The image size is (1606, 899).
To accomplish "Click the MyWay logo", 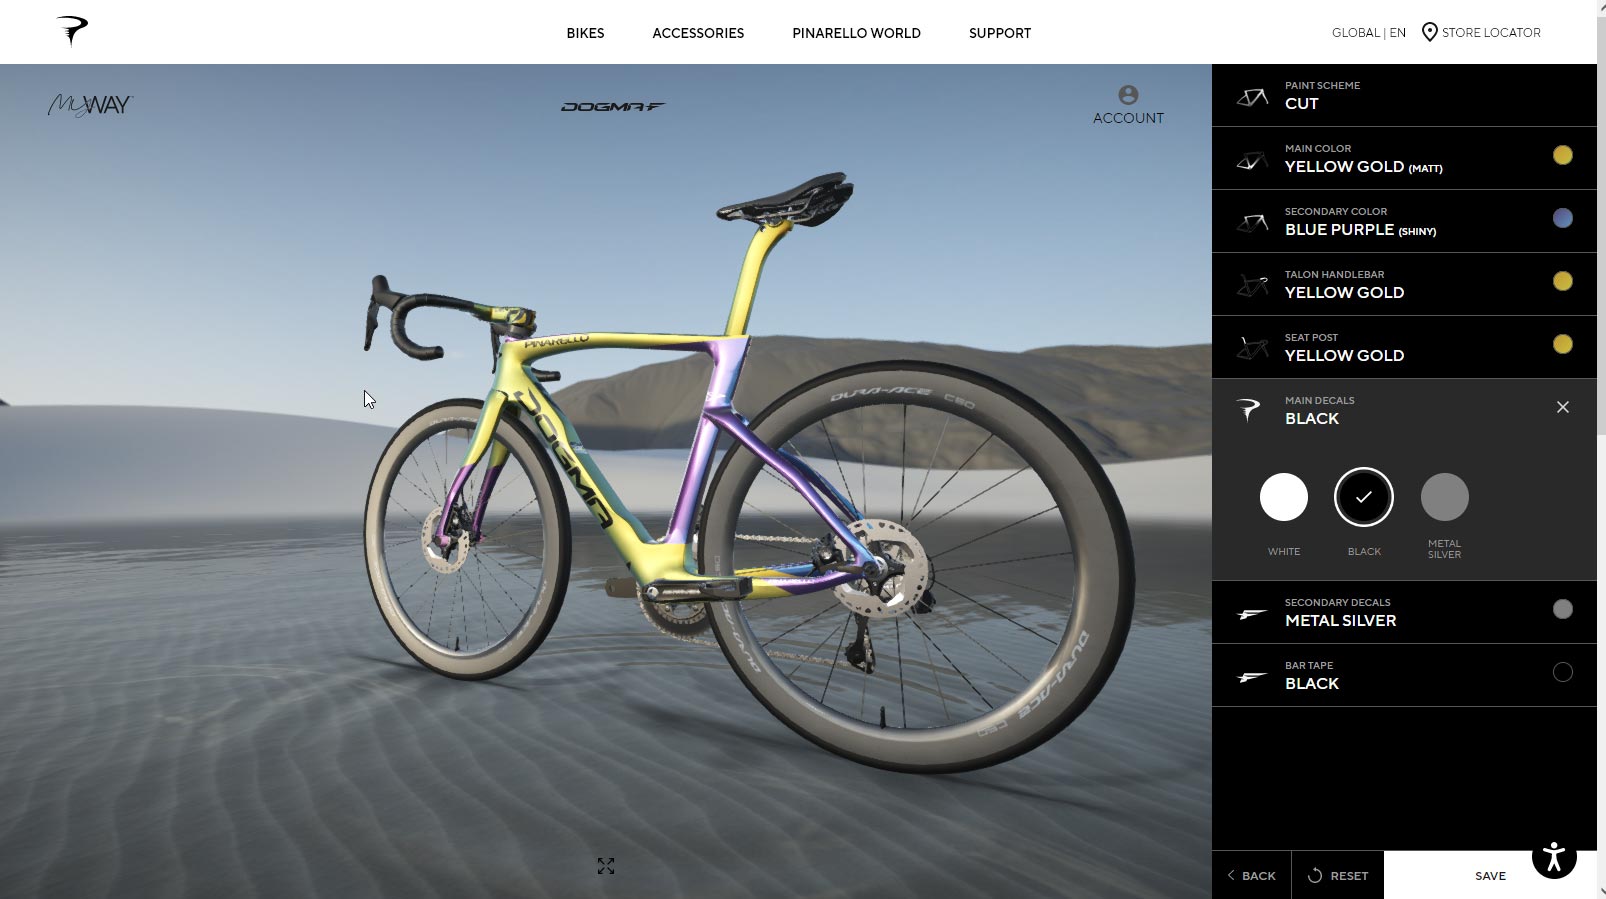I will (90, 105).
